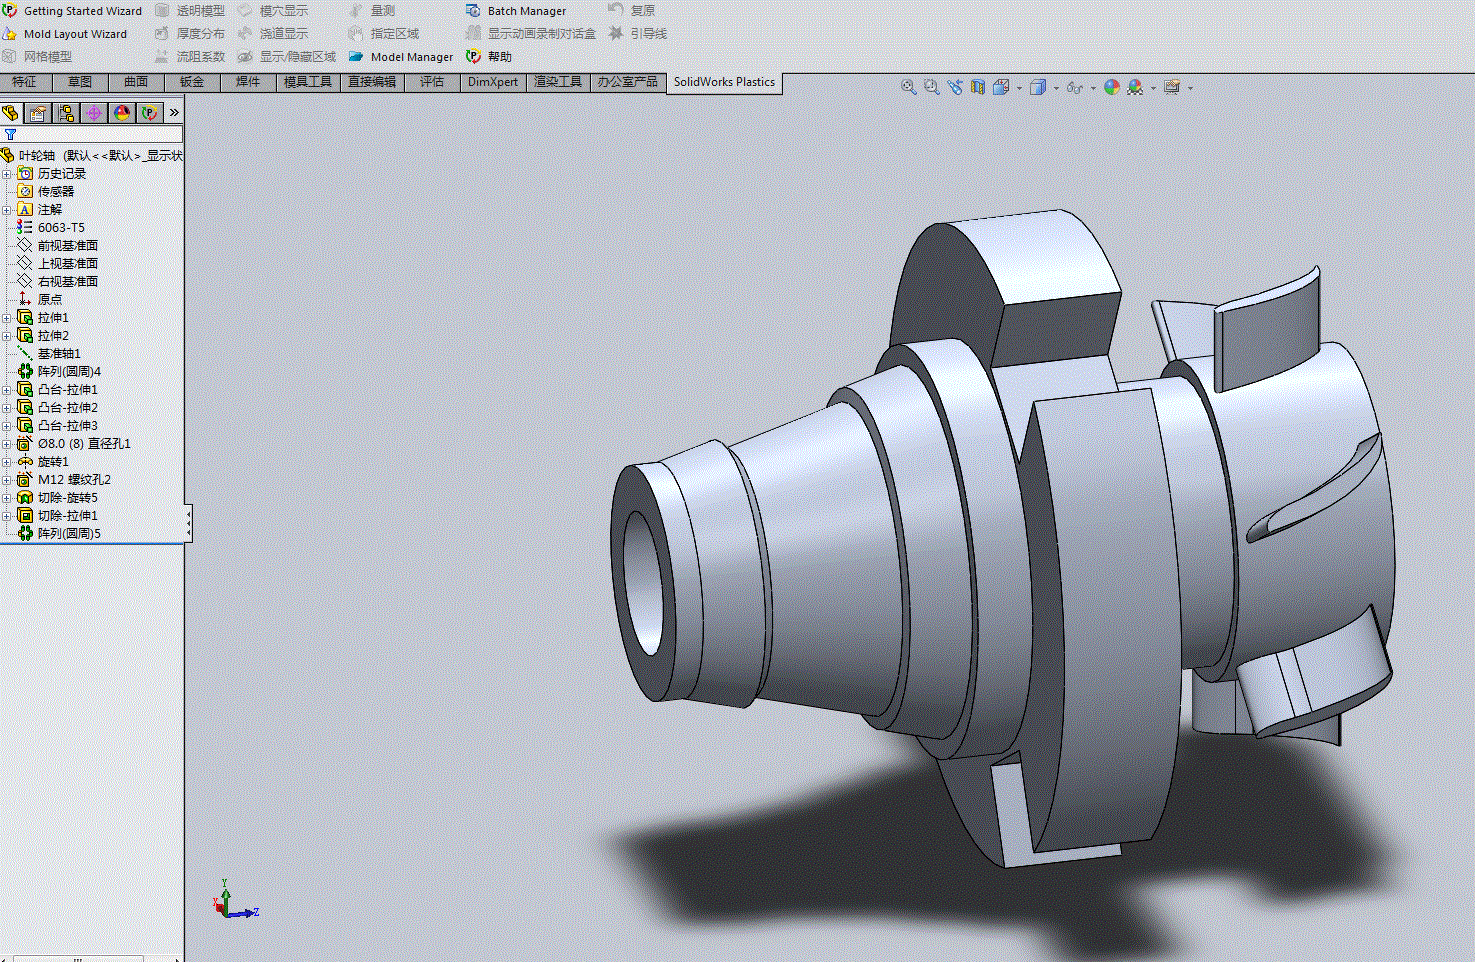This screenshot has width=1475, height=962.
Task: Toggle the Section View icon
Action: pos(978,87)
